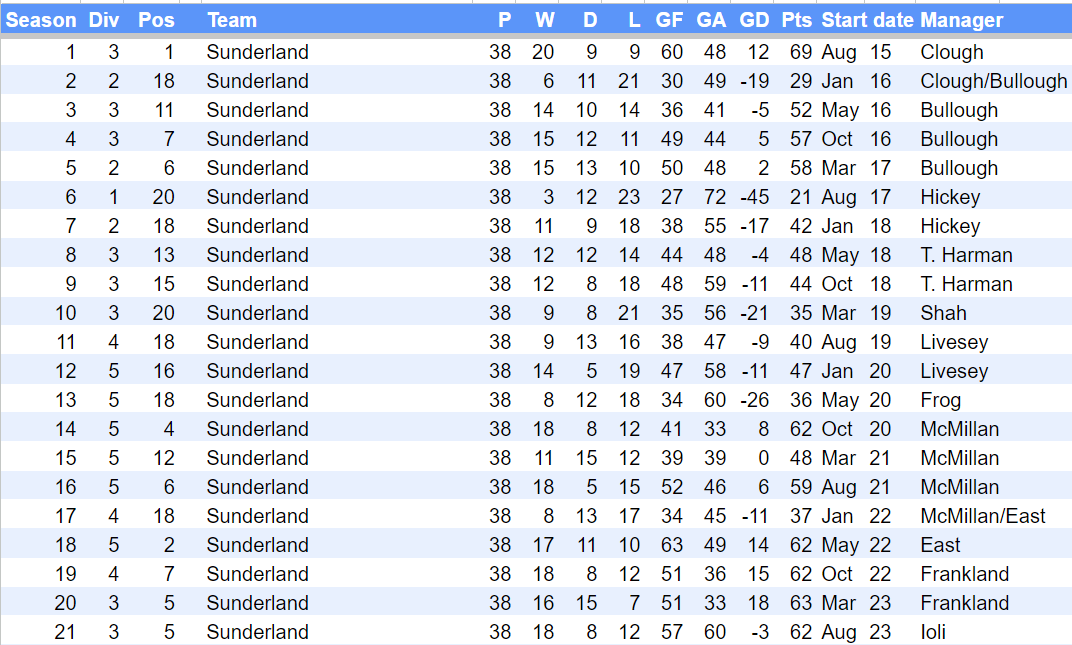Click the Pos column header
This screenshot has width=1072, height=645.
pos(156,20)
